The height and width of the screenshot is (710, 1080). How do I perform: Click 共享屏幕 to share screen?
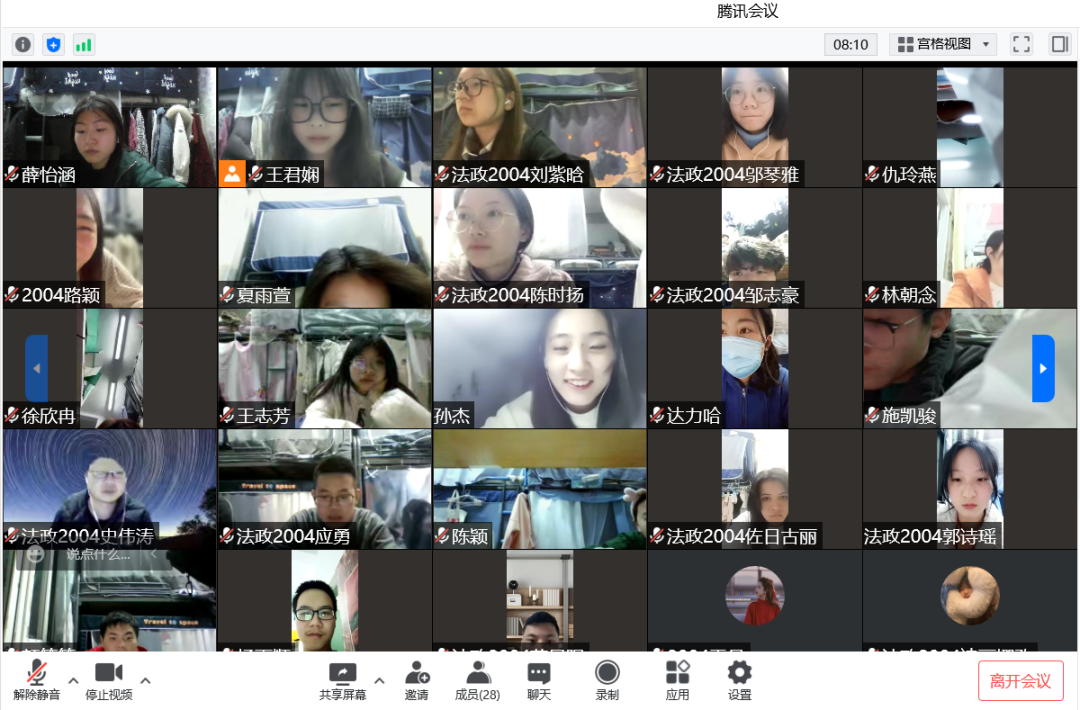342,680
